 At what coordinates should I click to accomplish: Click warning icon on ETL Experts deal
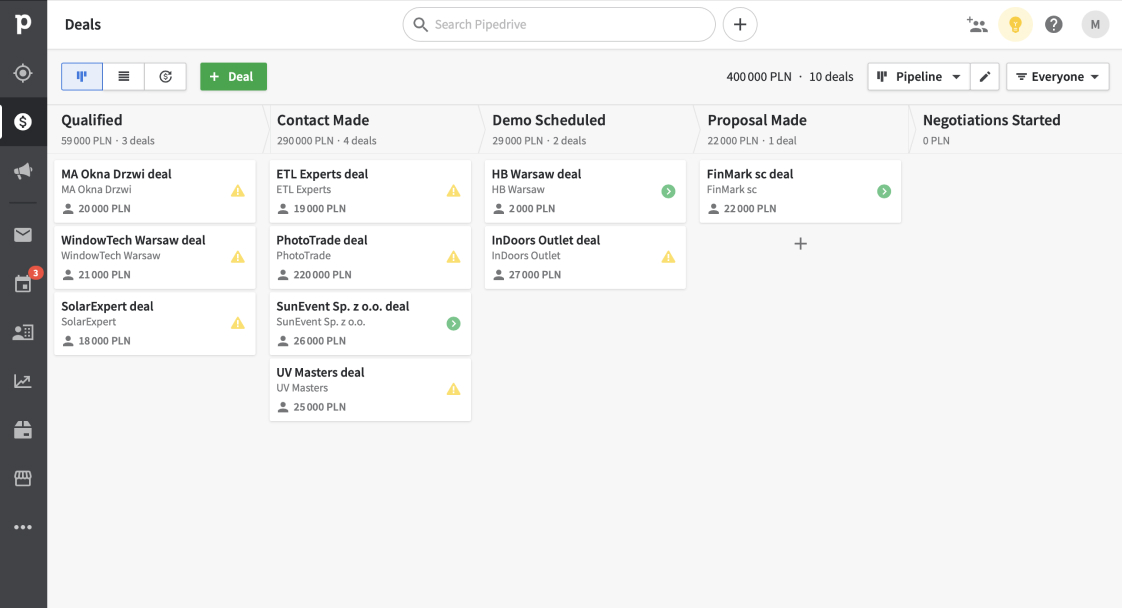pyautogui.click(x=454, y=191)
